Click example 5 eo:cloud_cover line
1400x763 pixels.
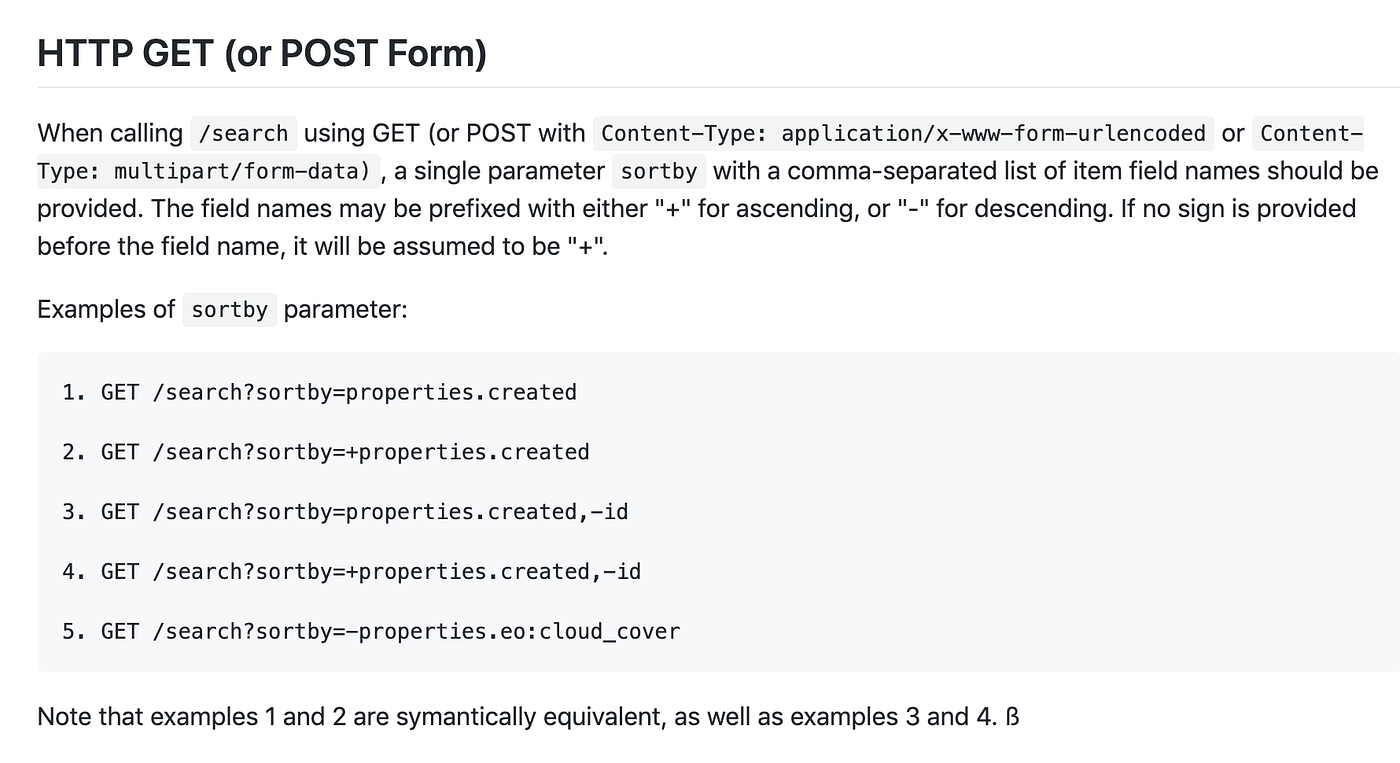click(371, 632)
